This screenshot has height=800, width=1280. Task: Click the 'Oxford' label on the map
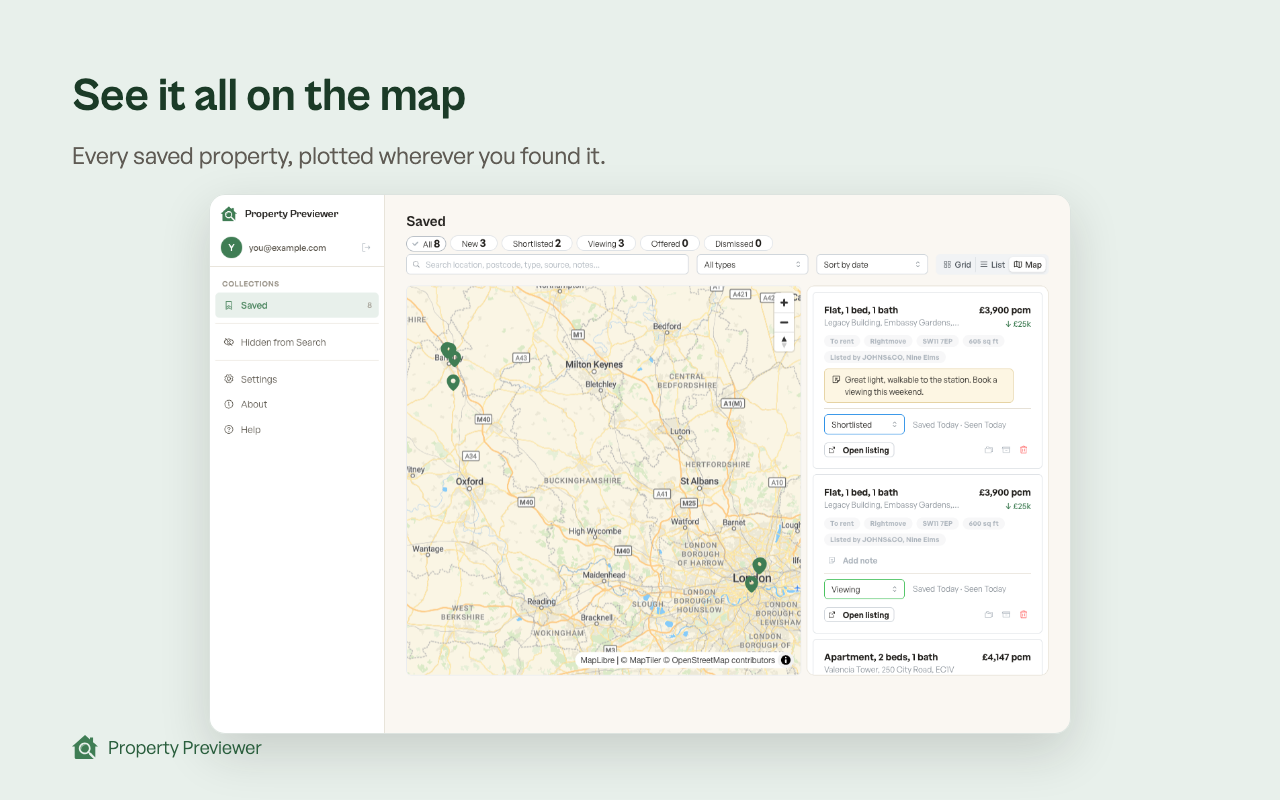tap(470, 482)
